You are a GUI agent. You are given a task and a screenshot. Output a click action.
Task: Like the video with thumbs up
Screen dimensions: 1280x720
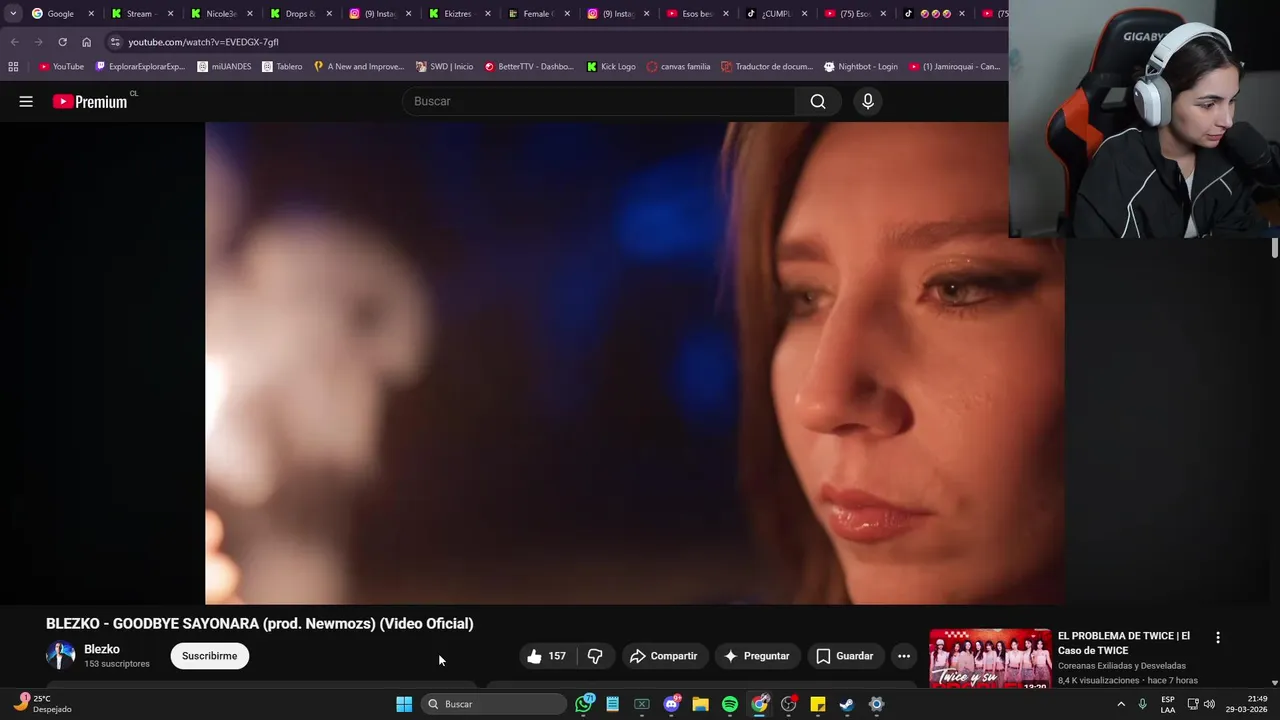click(546, 656)
